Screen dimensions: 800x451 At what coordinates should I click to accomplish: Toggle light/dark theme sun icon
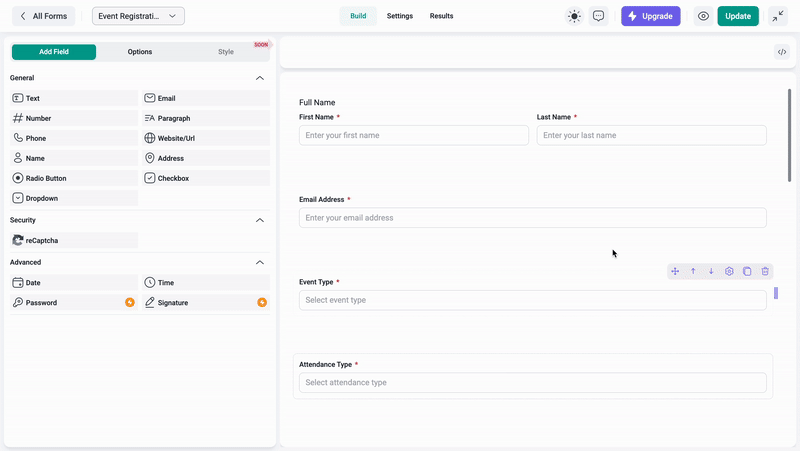click(x=574, y=16)
